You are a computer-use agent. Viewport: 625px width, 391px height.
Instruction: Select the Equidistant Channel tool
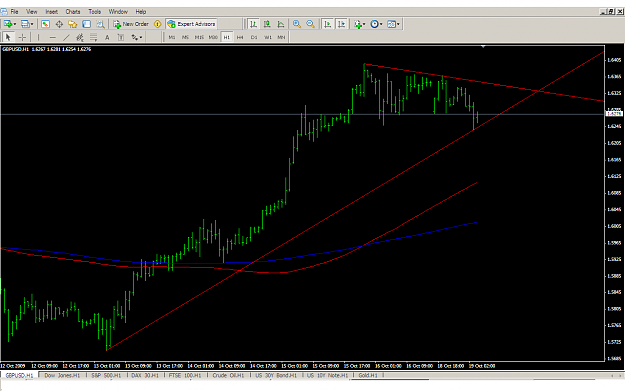click(x=80, y=37)
